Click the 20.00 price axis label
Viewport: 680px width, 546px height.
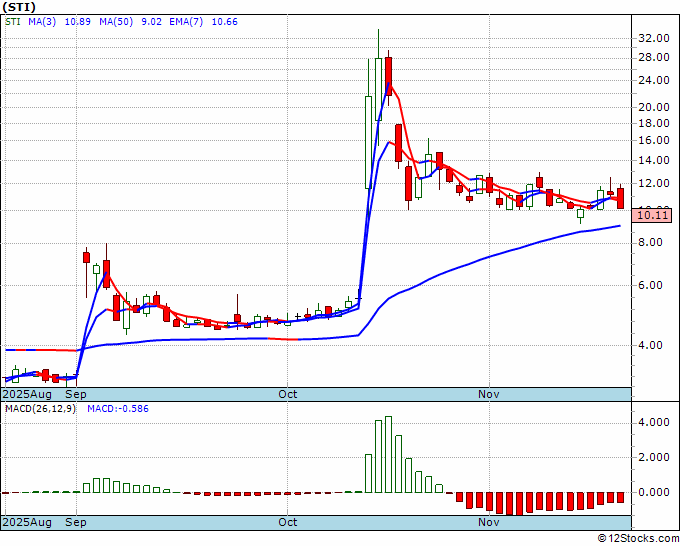click(x=654, y=107)
